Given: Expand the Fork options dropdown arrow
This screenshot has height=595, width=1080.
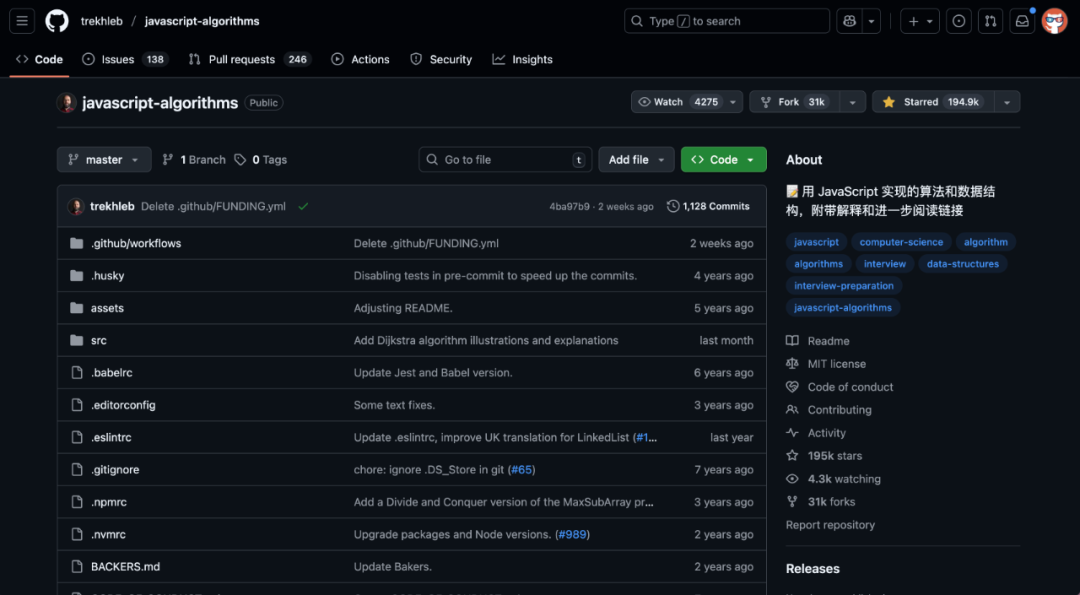Looking at the screenshot, I should click(853, 102).
